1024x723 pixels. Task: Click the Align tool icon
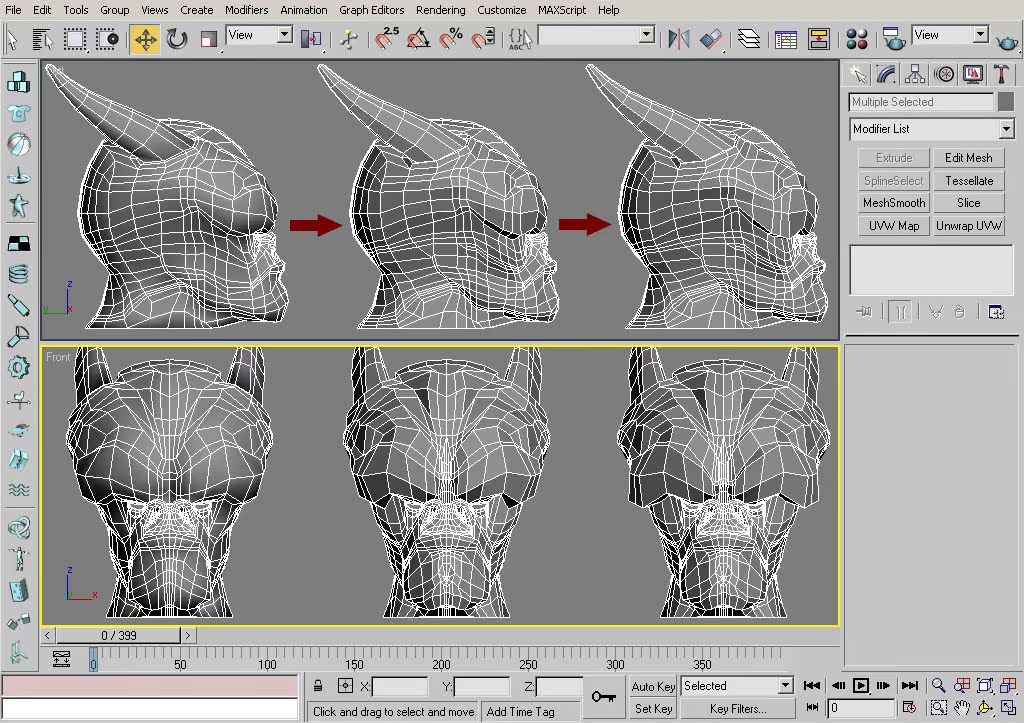711,39
